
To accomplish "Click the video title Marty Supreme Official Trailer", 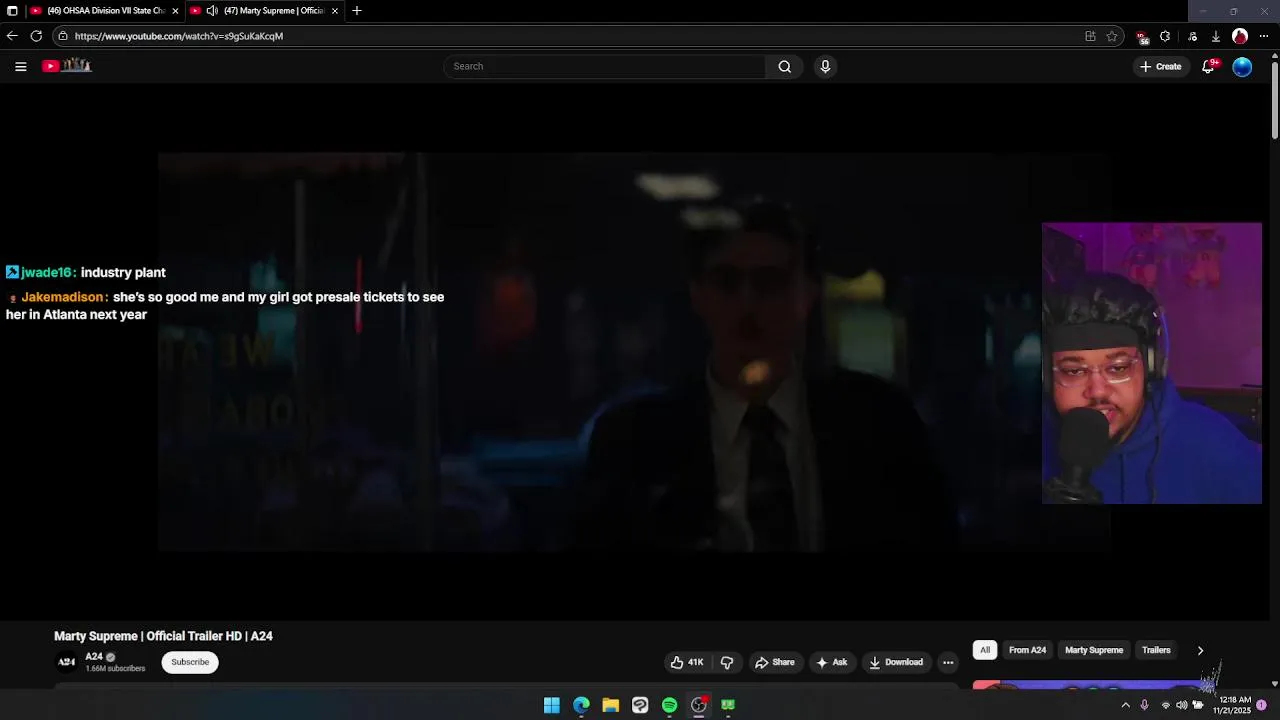I will (x=163, y=636).
